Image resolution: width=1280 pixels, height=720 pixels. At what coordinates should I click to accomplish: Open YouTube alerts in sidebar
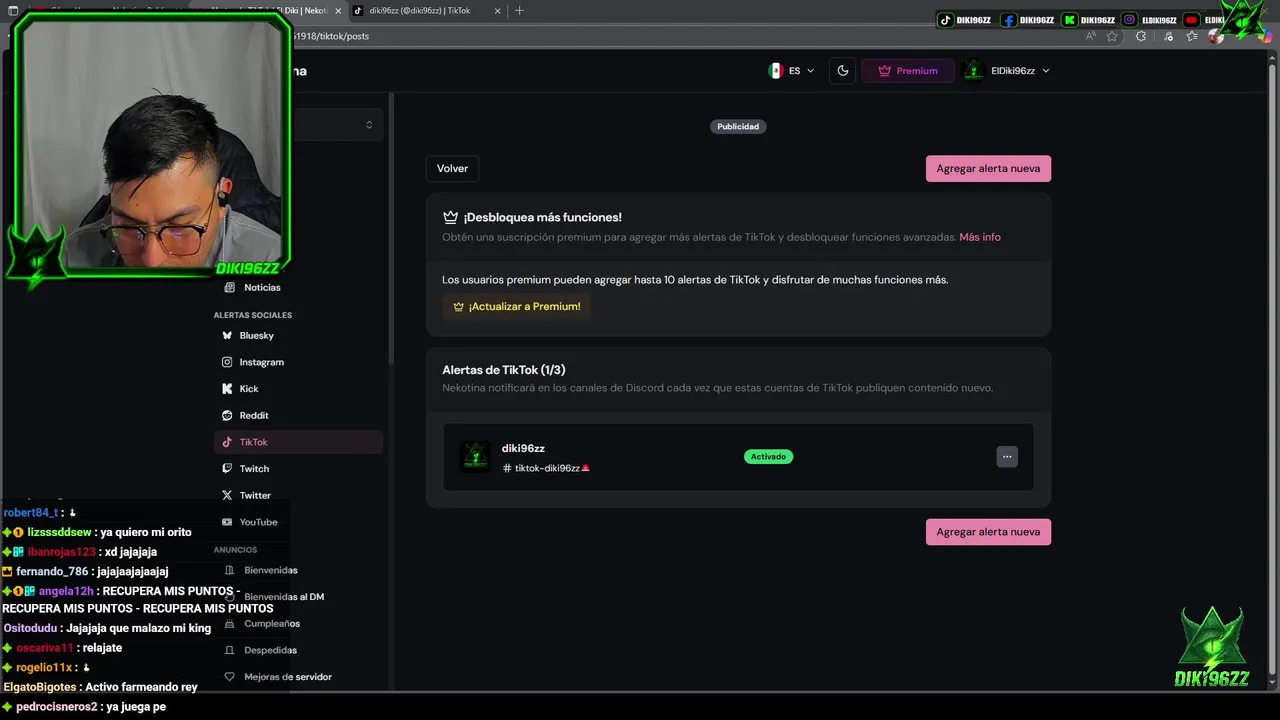(x=298, y=522)
